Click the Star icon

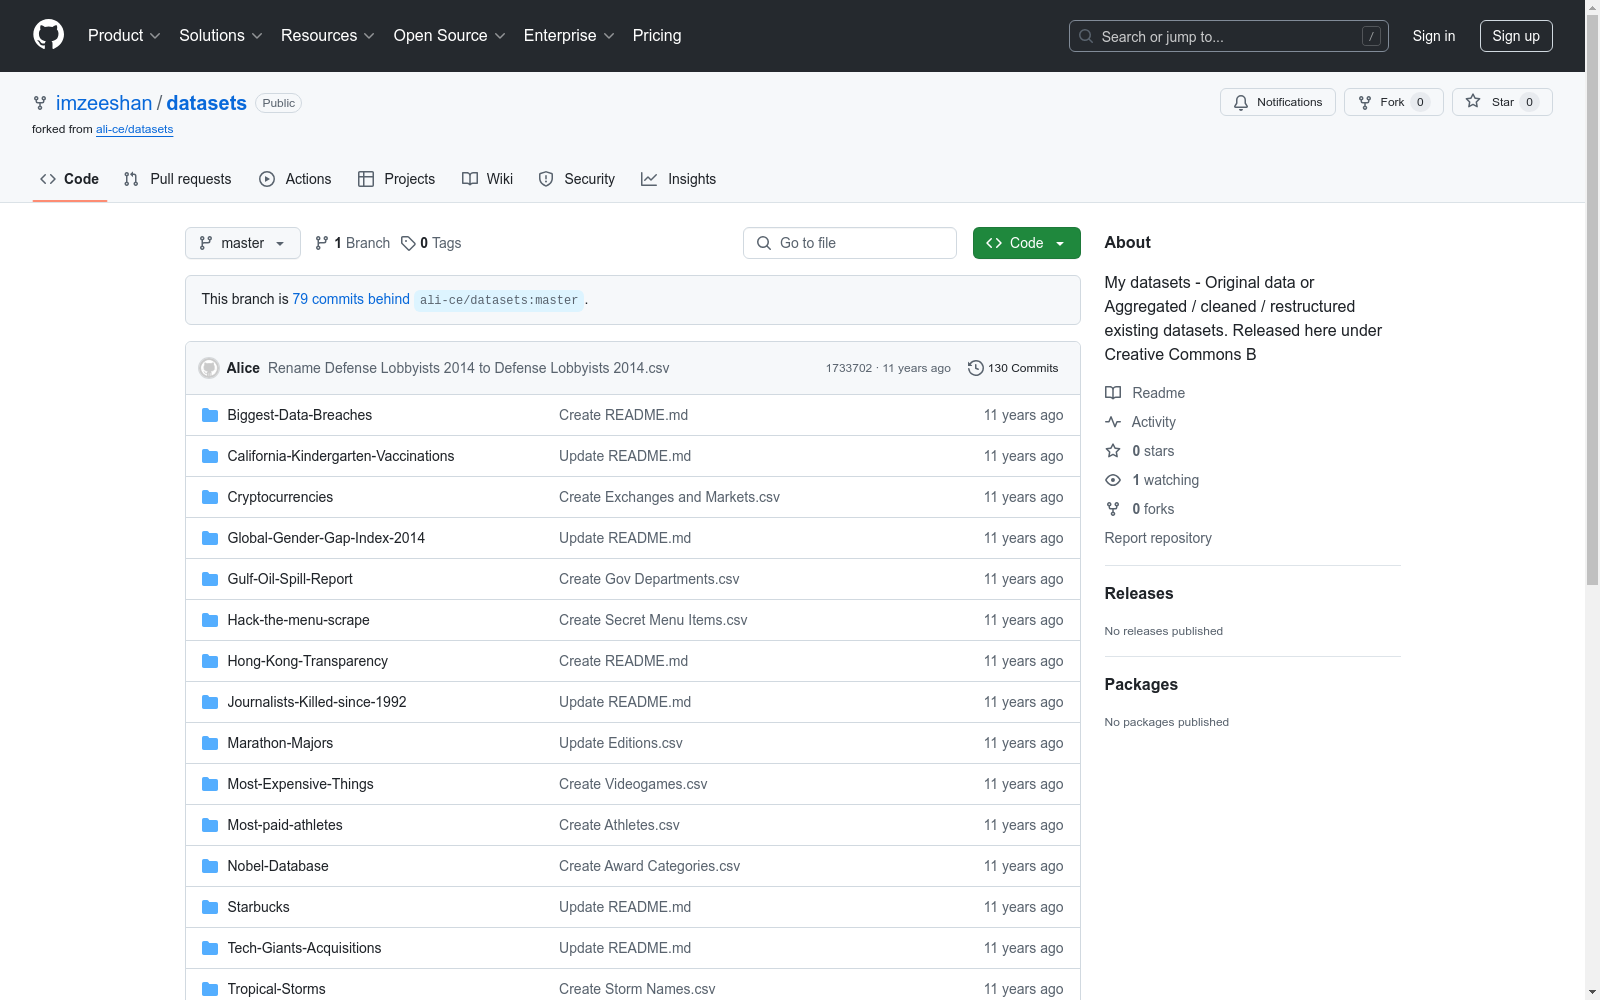click(x=1473, y=101)
